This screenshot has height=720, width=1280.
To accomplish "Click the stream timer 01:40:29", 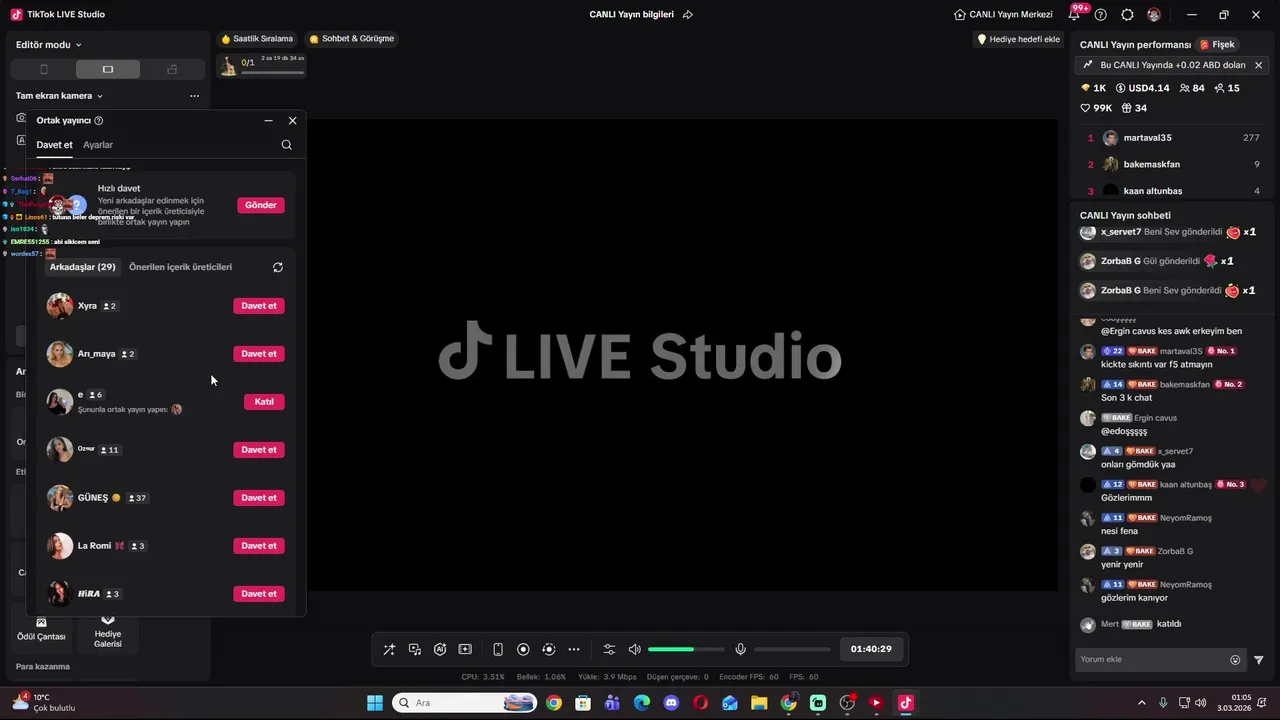I will (x=871, y=649).
